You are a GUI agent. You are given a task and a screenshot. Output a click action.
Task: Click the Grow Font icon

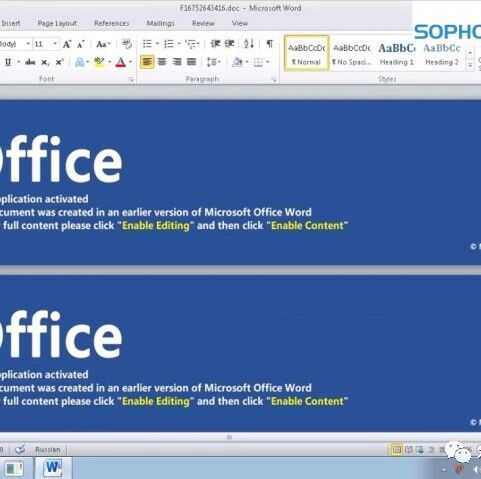67,44
